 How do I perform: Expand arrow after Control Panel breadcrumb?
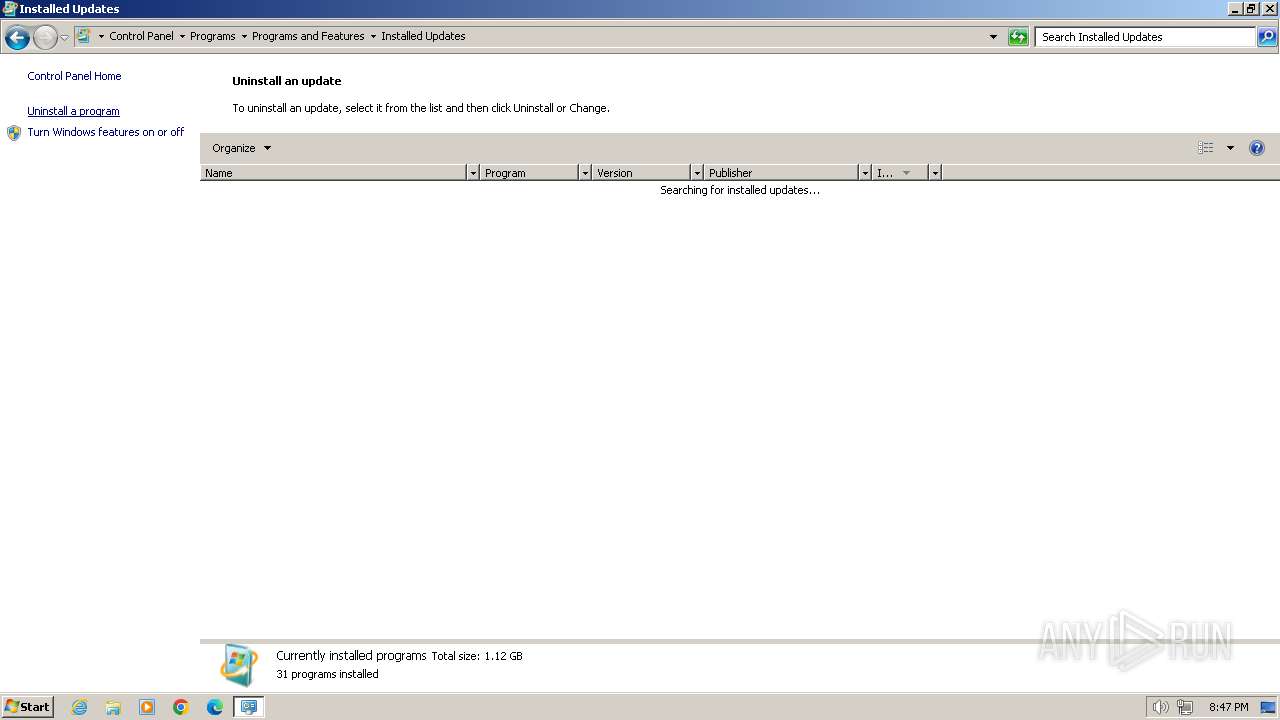182,36
